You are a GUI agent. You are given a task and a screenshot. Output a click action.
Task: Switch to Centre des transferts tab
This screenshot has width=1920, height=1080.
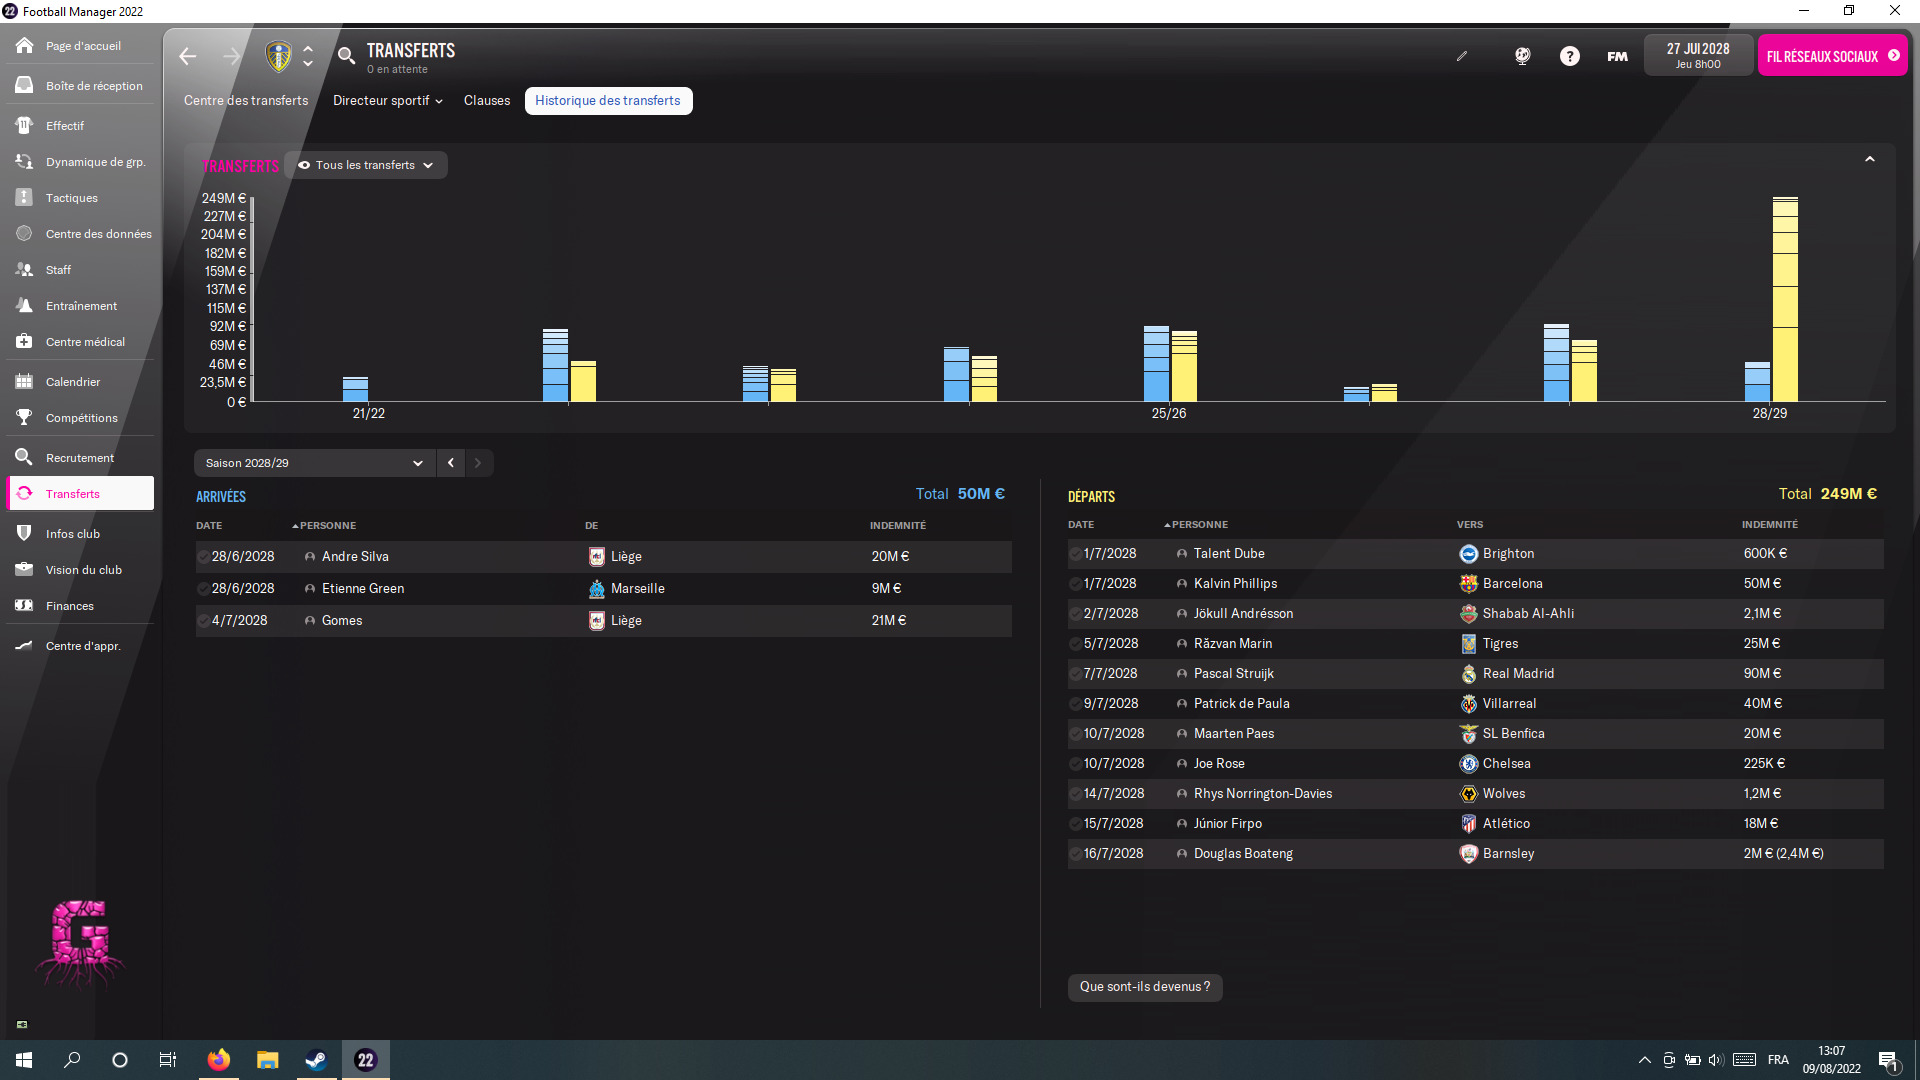[246, 101]
